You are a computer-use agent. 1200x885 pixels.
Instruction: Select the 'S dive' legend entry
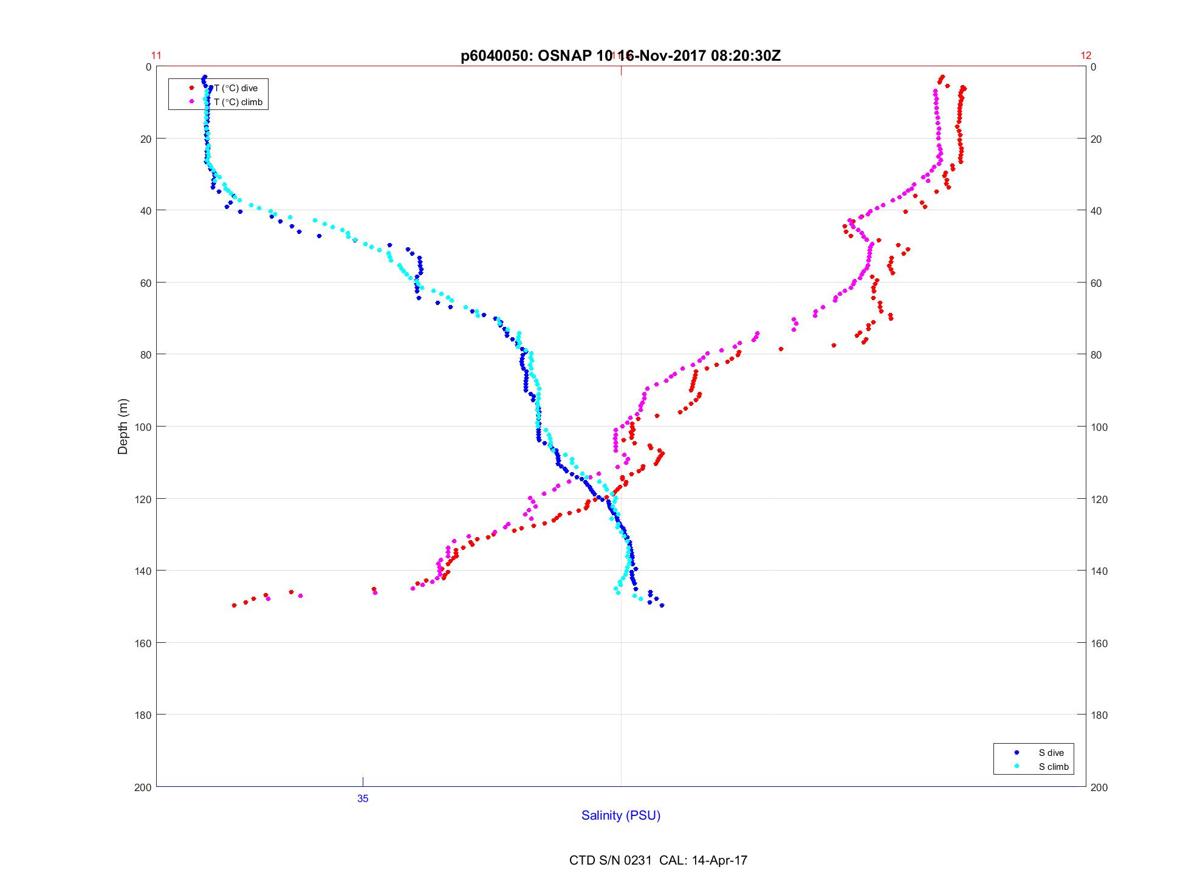click(x=1051, y=752)
